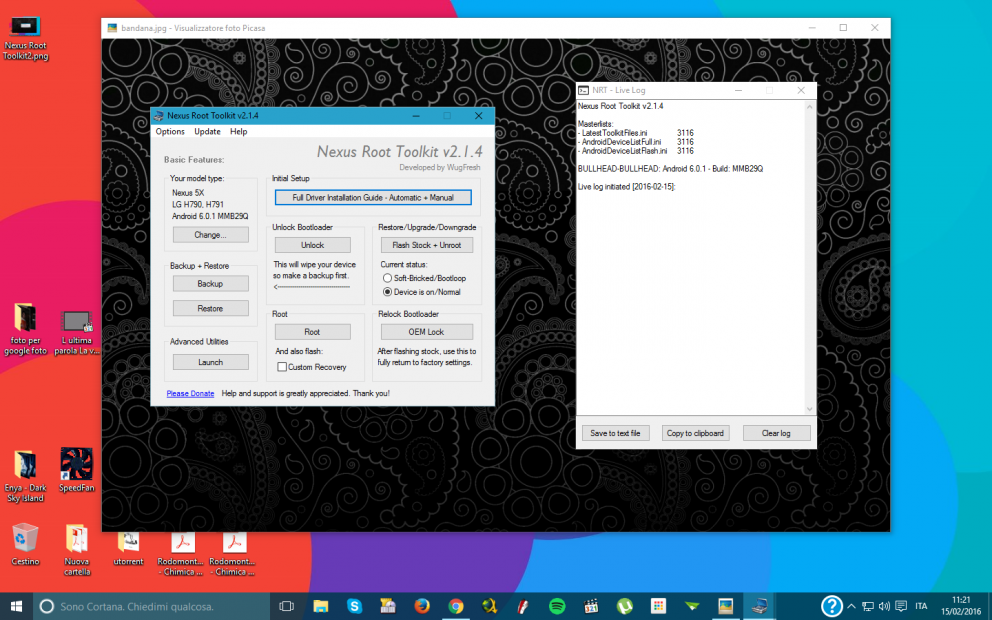The width and height of the screenshot is (992, 620).
Task: Open the Cestino recycle bin
Action: (x=25, y=544)
